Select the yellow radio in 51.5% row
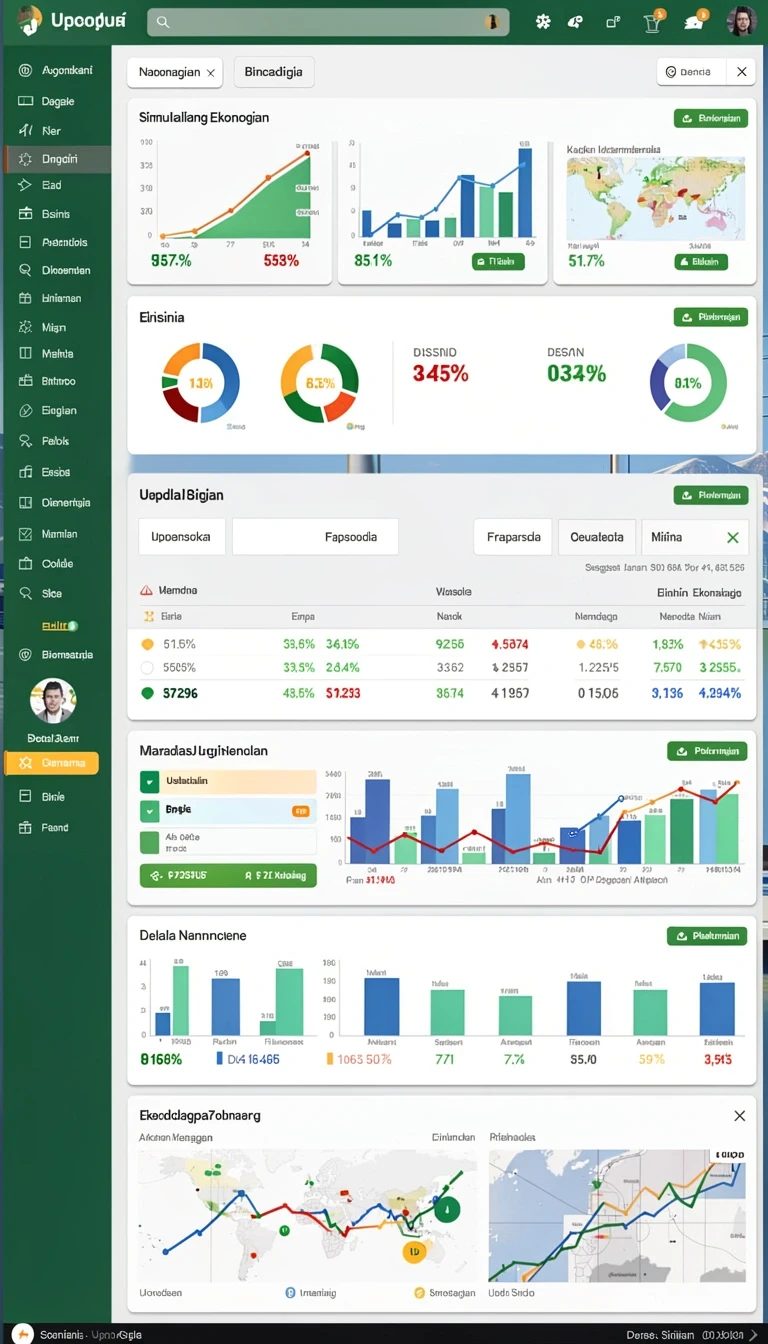 [x=147, y=645]
